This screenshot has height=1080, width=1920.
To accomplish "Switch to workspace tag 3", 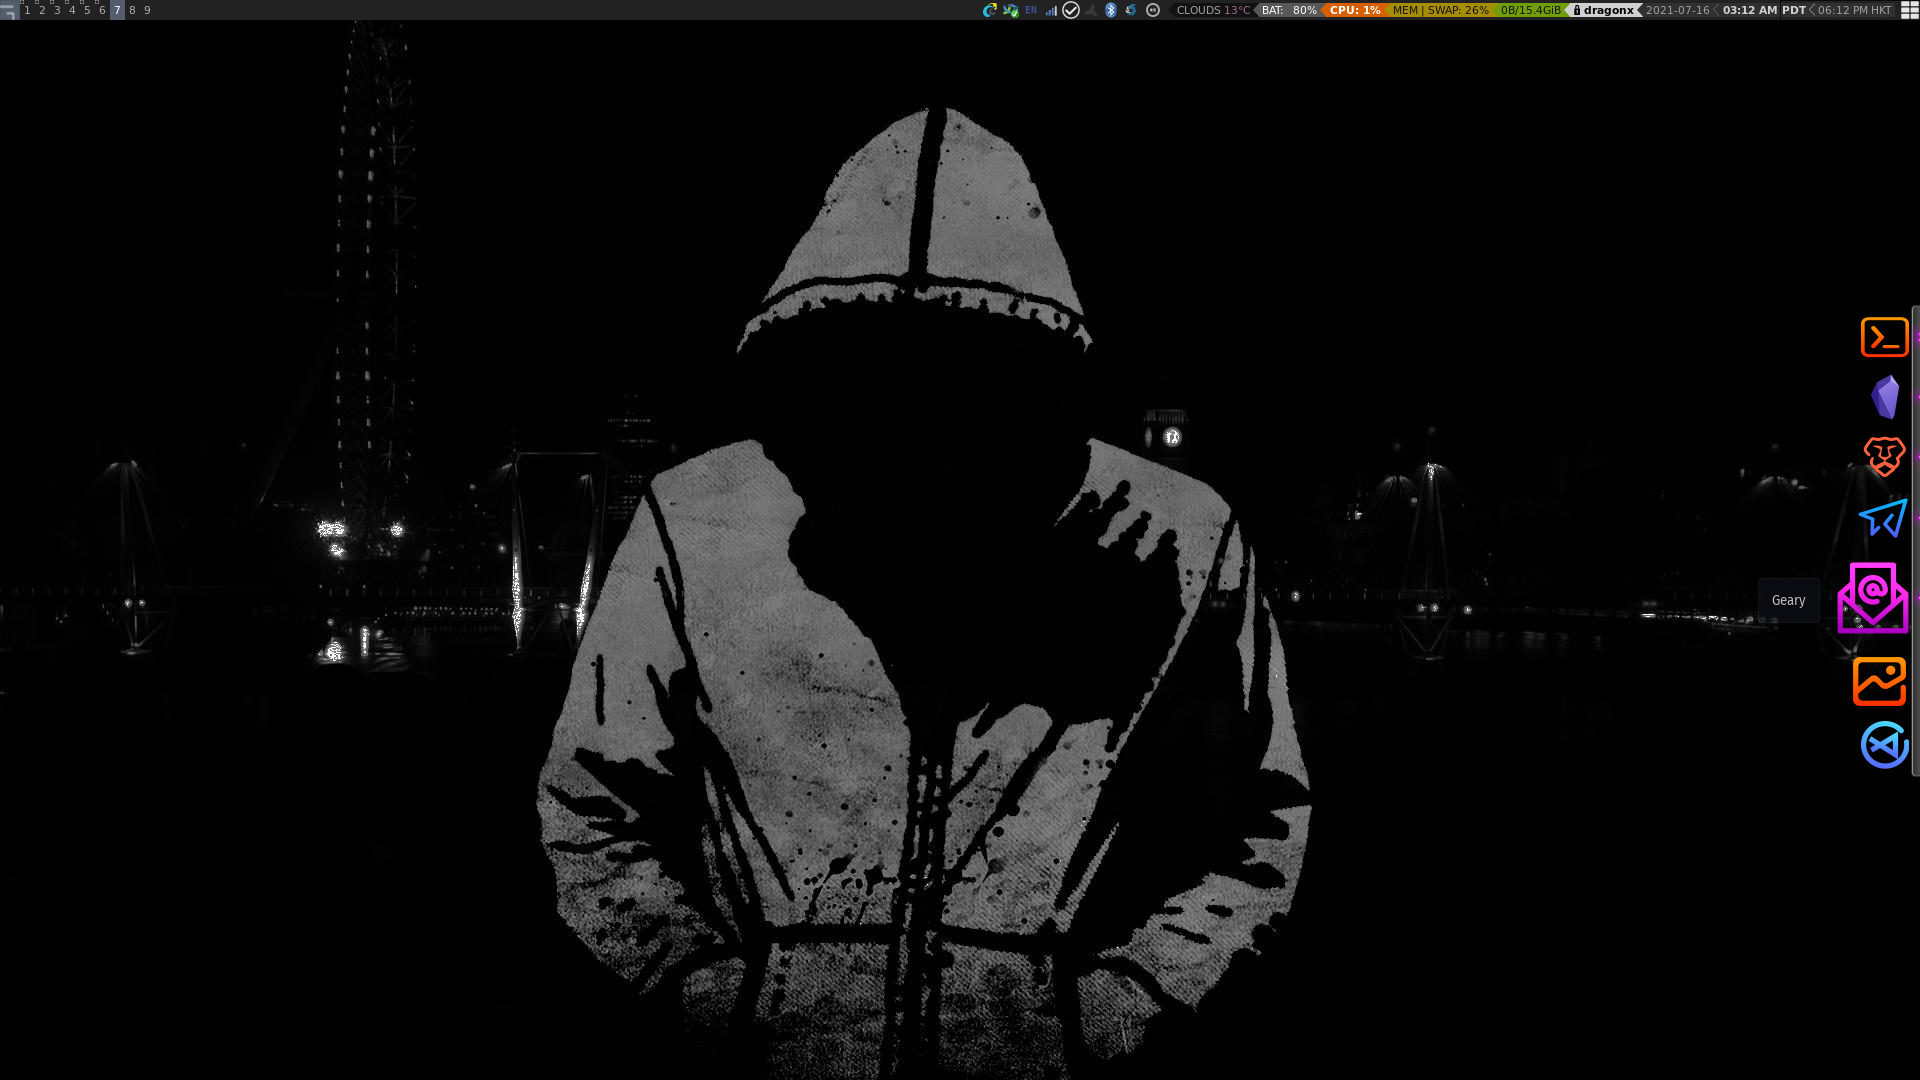I will click(57, 10).
